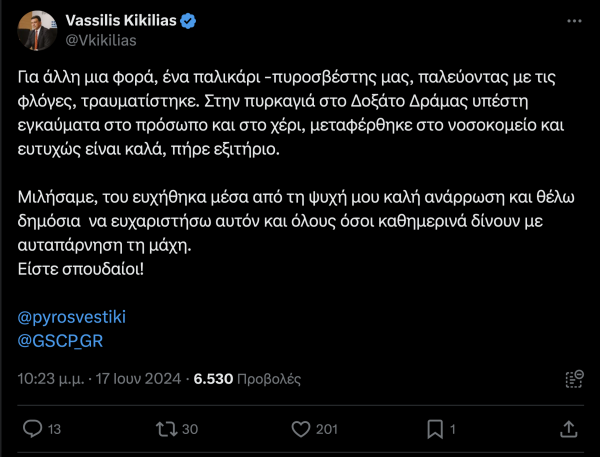This screenshot has width=600, height=457.
Task: Open the share tweet icon
Action: 568,429
